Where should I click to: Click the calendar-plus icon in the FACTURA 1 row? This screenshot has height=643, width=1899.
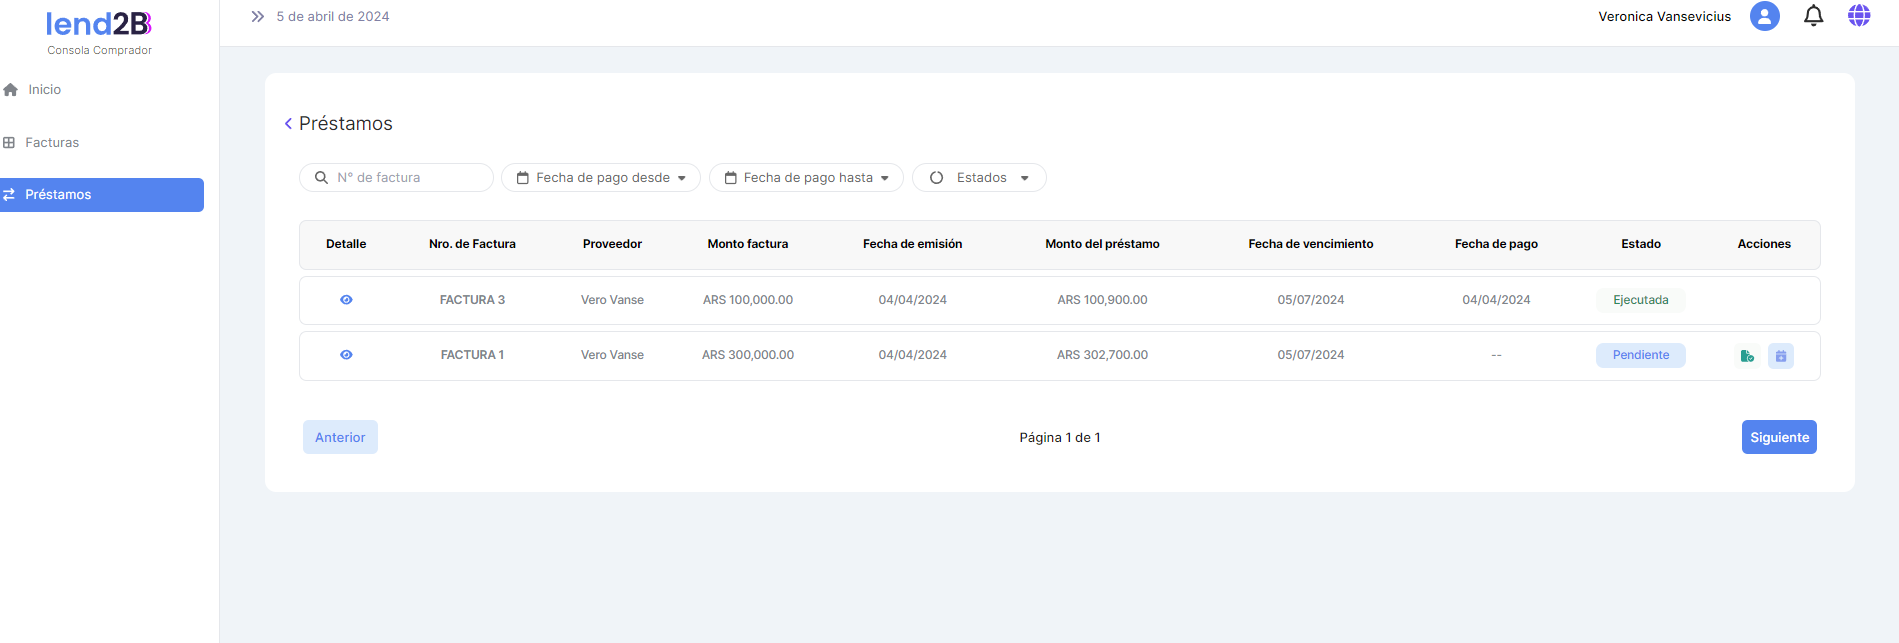[x=1780, y=356]
